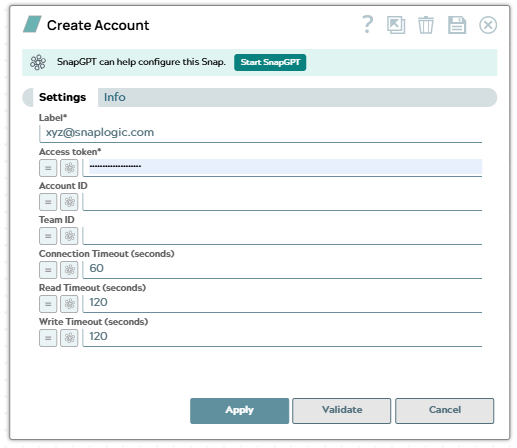The image size is (517, 448).
Task: Click the 'Access token*' field label
Action: 70,152
